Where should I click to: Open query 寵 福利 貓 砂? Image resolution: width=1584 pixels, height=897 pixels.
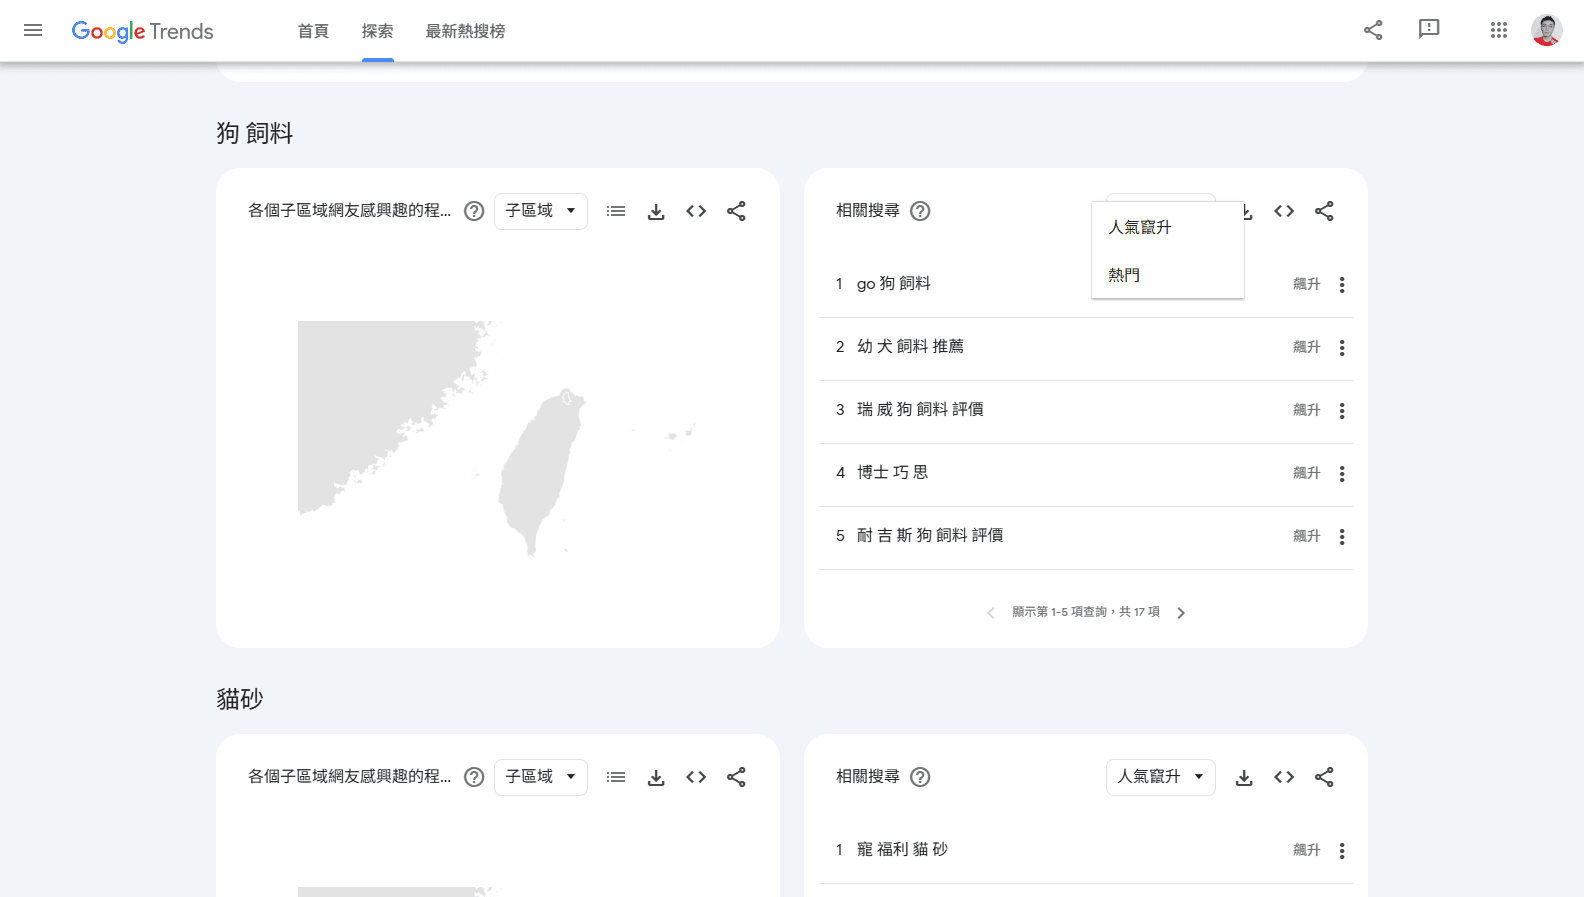(x=902, y=850)
